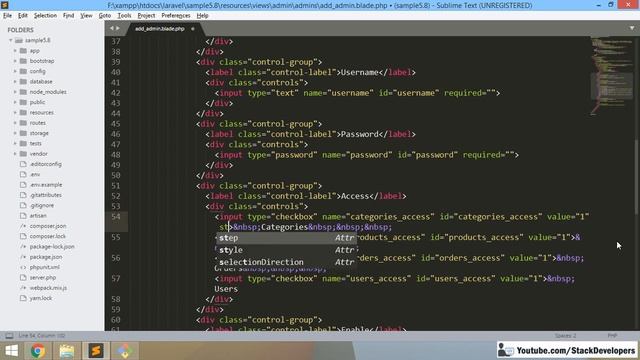Screen dimensions: 640x360
Task: Open the Preferences menu
Action: click(x=176, y=16)
